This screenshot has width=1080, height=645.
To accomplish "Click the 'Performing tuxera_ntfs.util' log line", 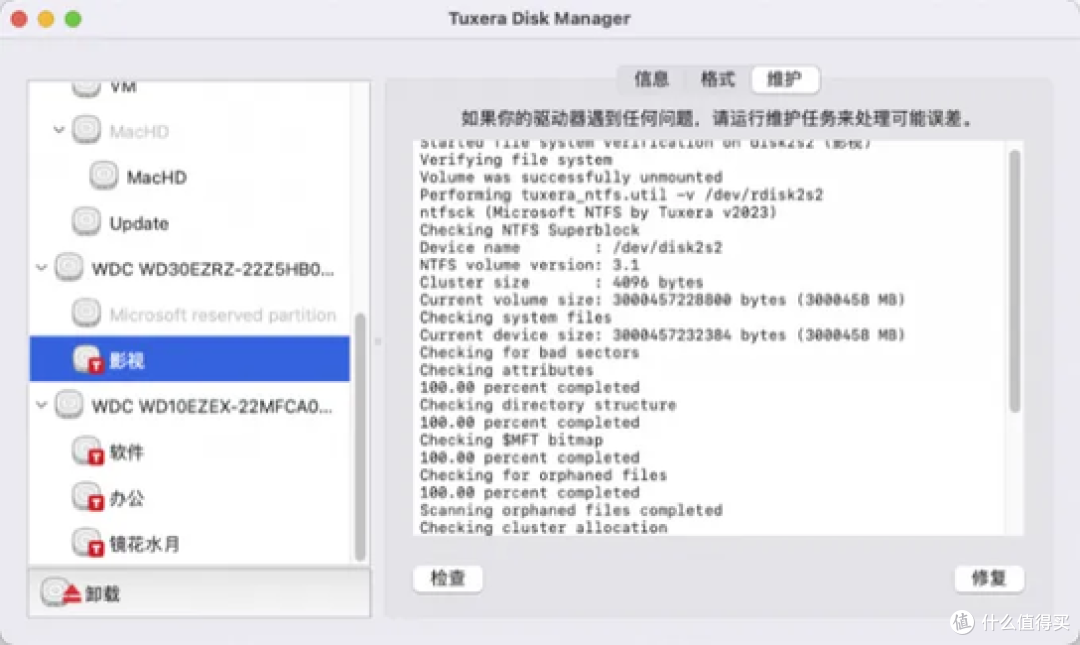I will [x=621, y=195].
